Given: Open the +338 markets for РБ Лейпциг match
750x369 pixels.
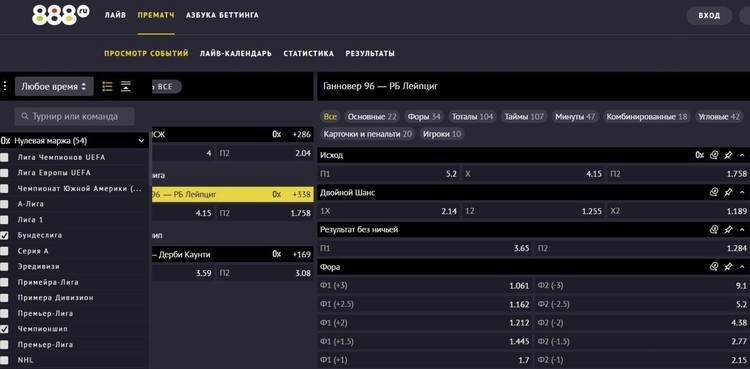Looking at the screenshot, I should [302, 194].
